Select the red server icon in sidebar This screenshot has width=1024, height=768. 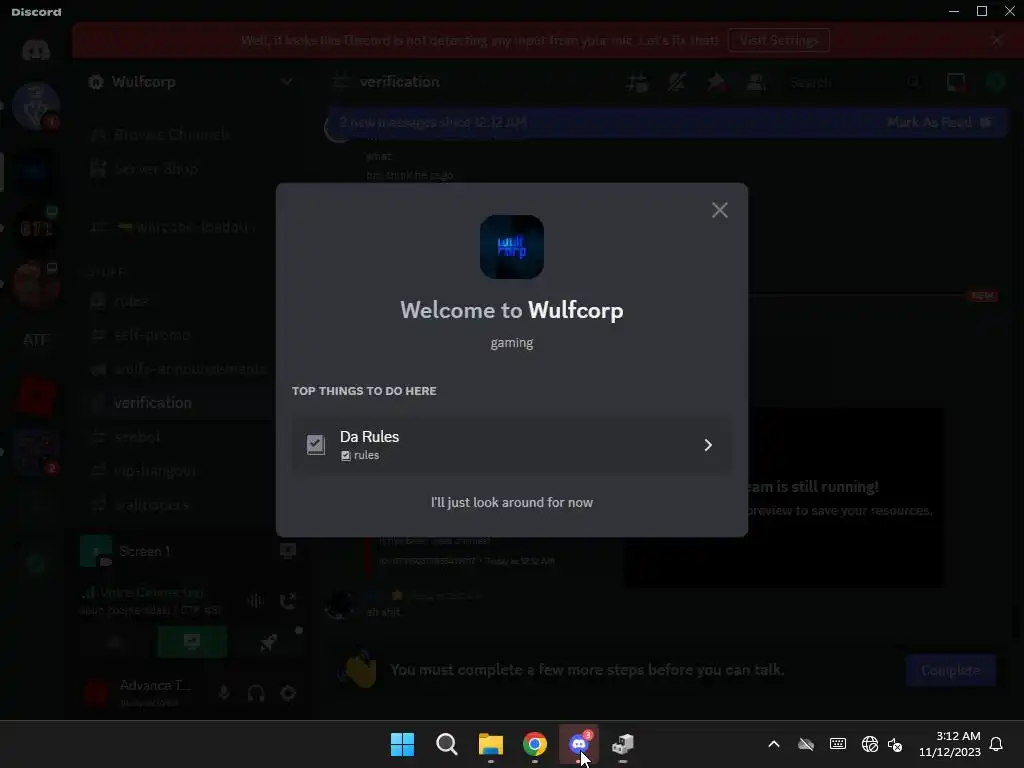[36, 396]
